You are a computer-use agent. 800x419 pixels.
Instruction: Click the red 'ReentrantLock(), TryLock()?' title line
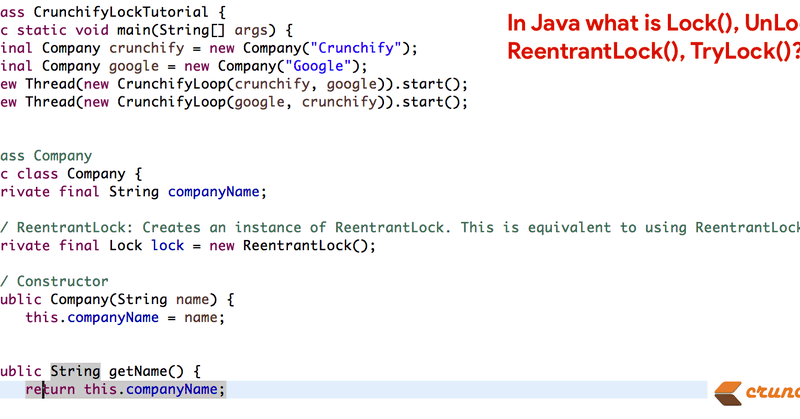pyautogui.click(x=654, y=52)
